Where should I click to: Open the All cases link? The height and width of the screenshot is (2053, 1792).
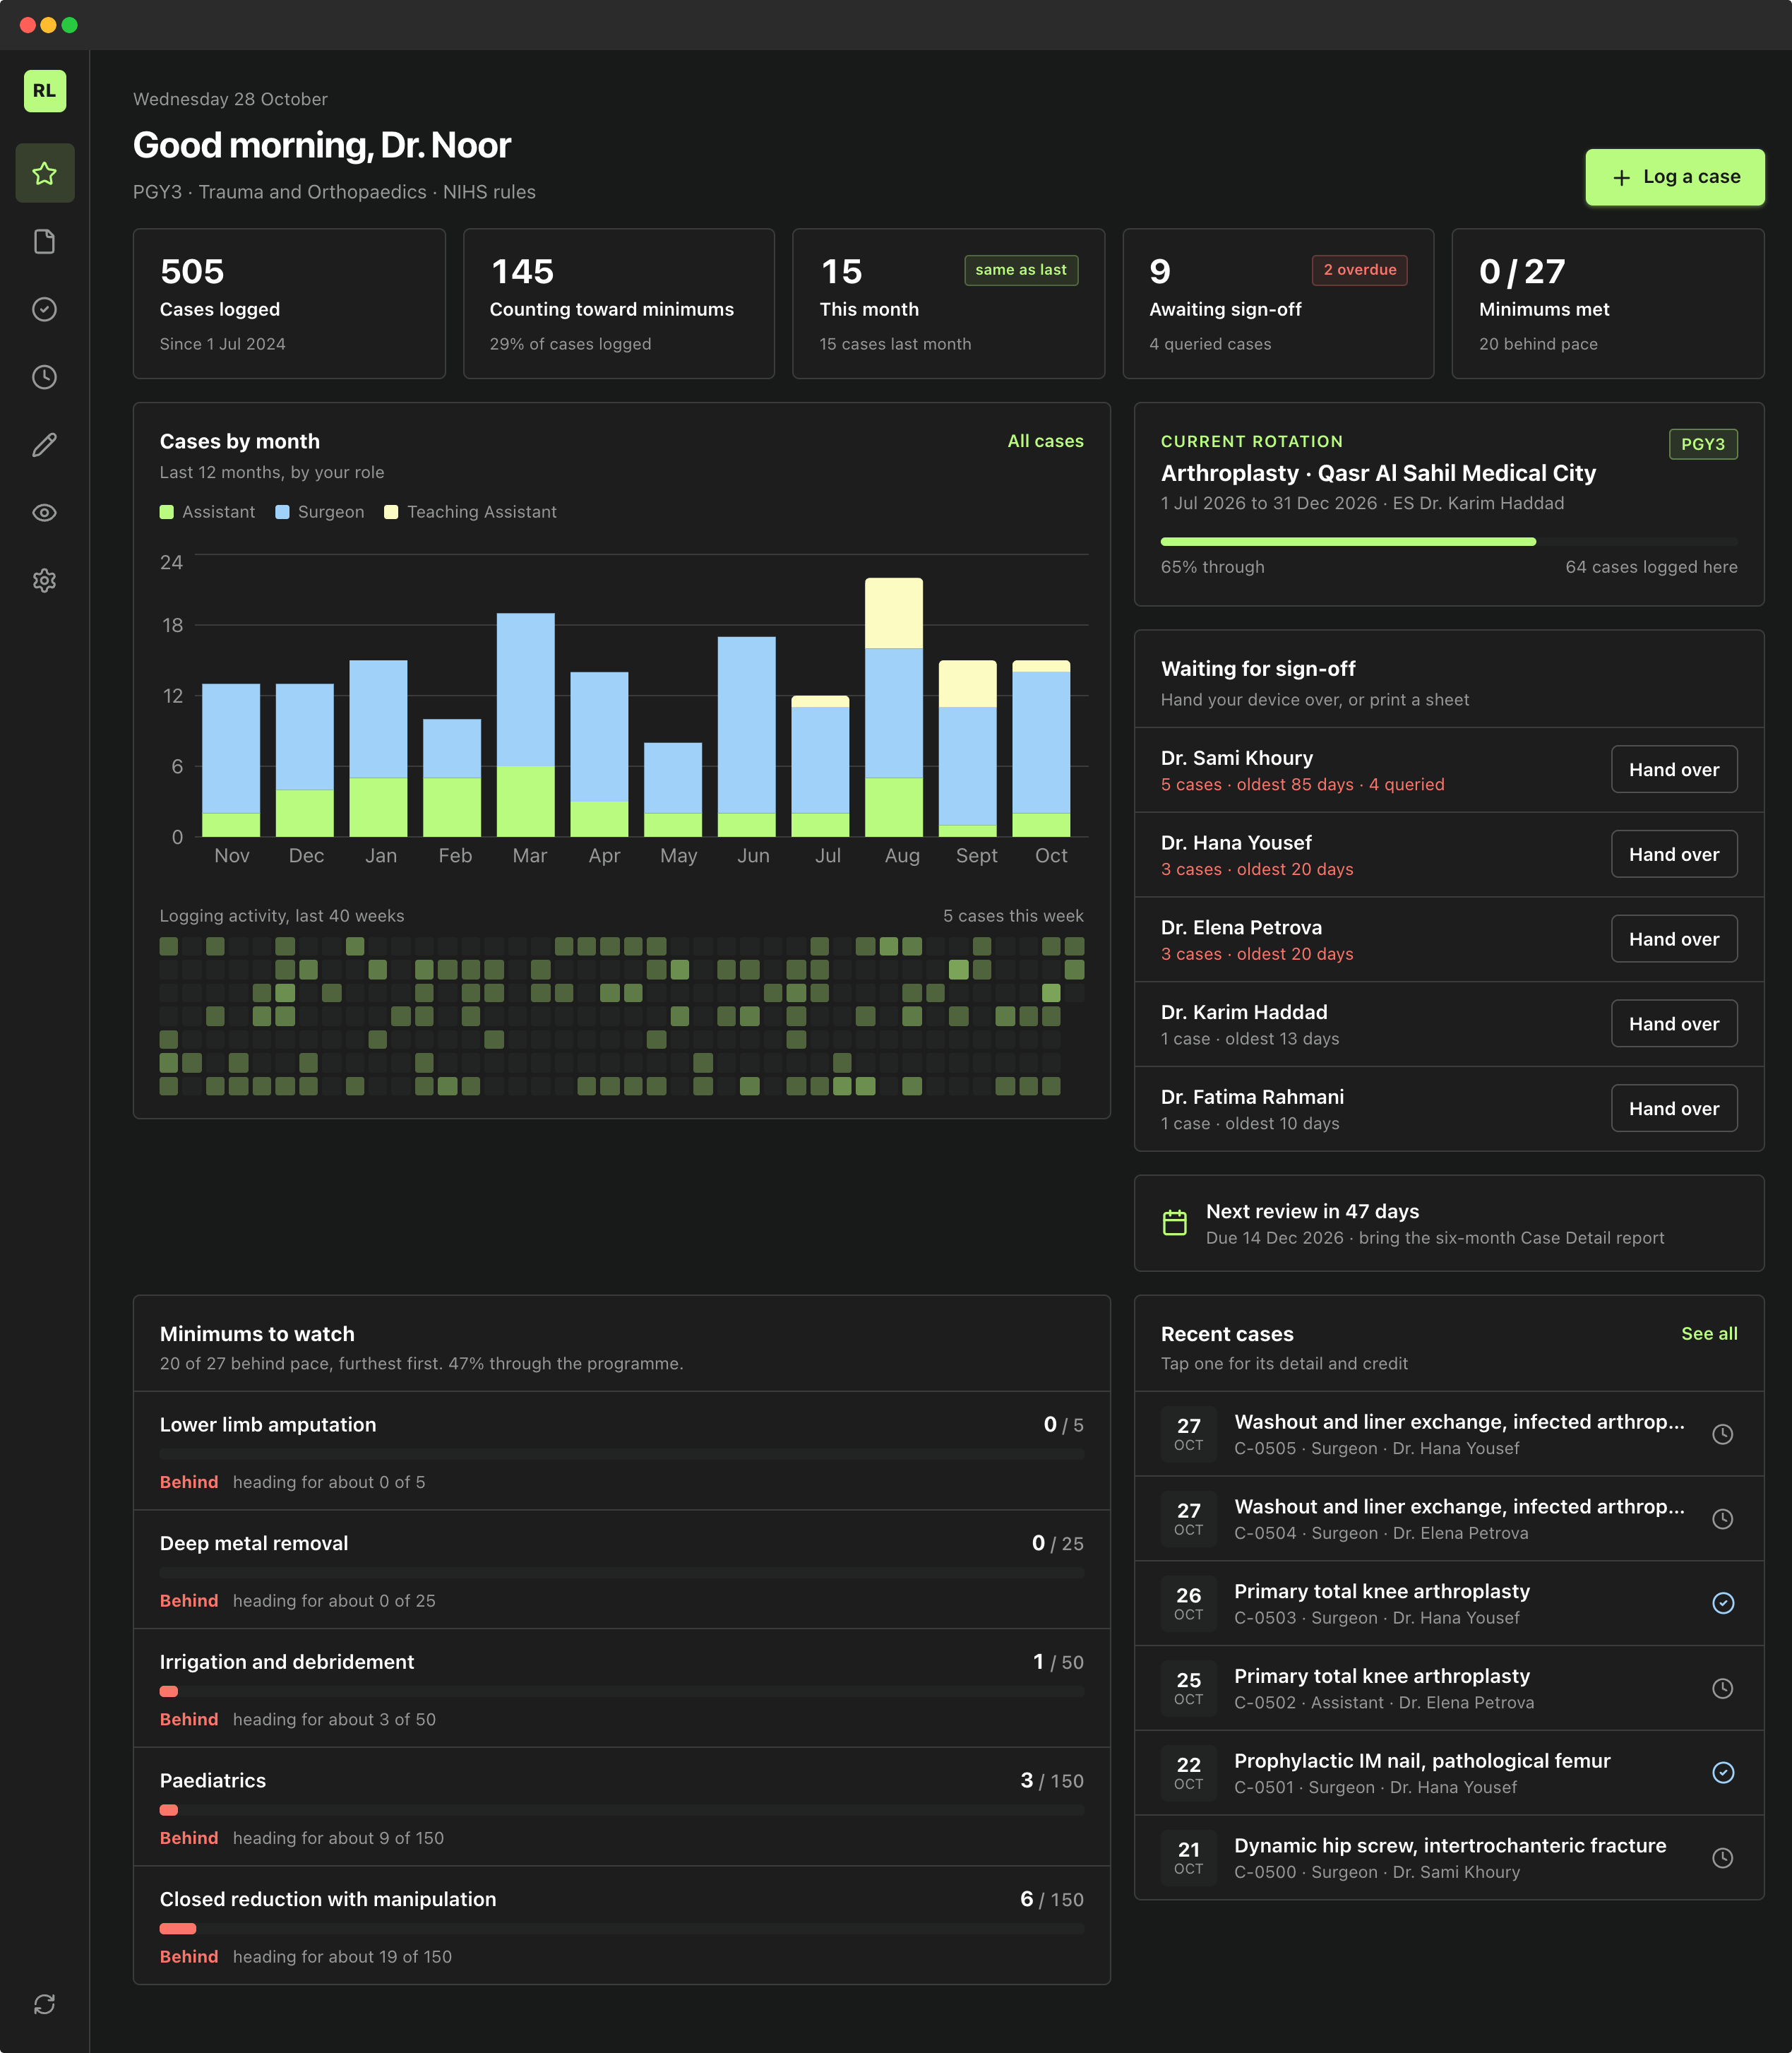click(x=1045, y=441)
